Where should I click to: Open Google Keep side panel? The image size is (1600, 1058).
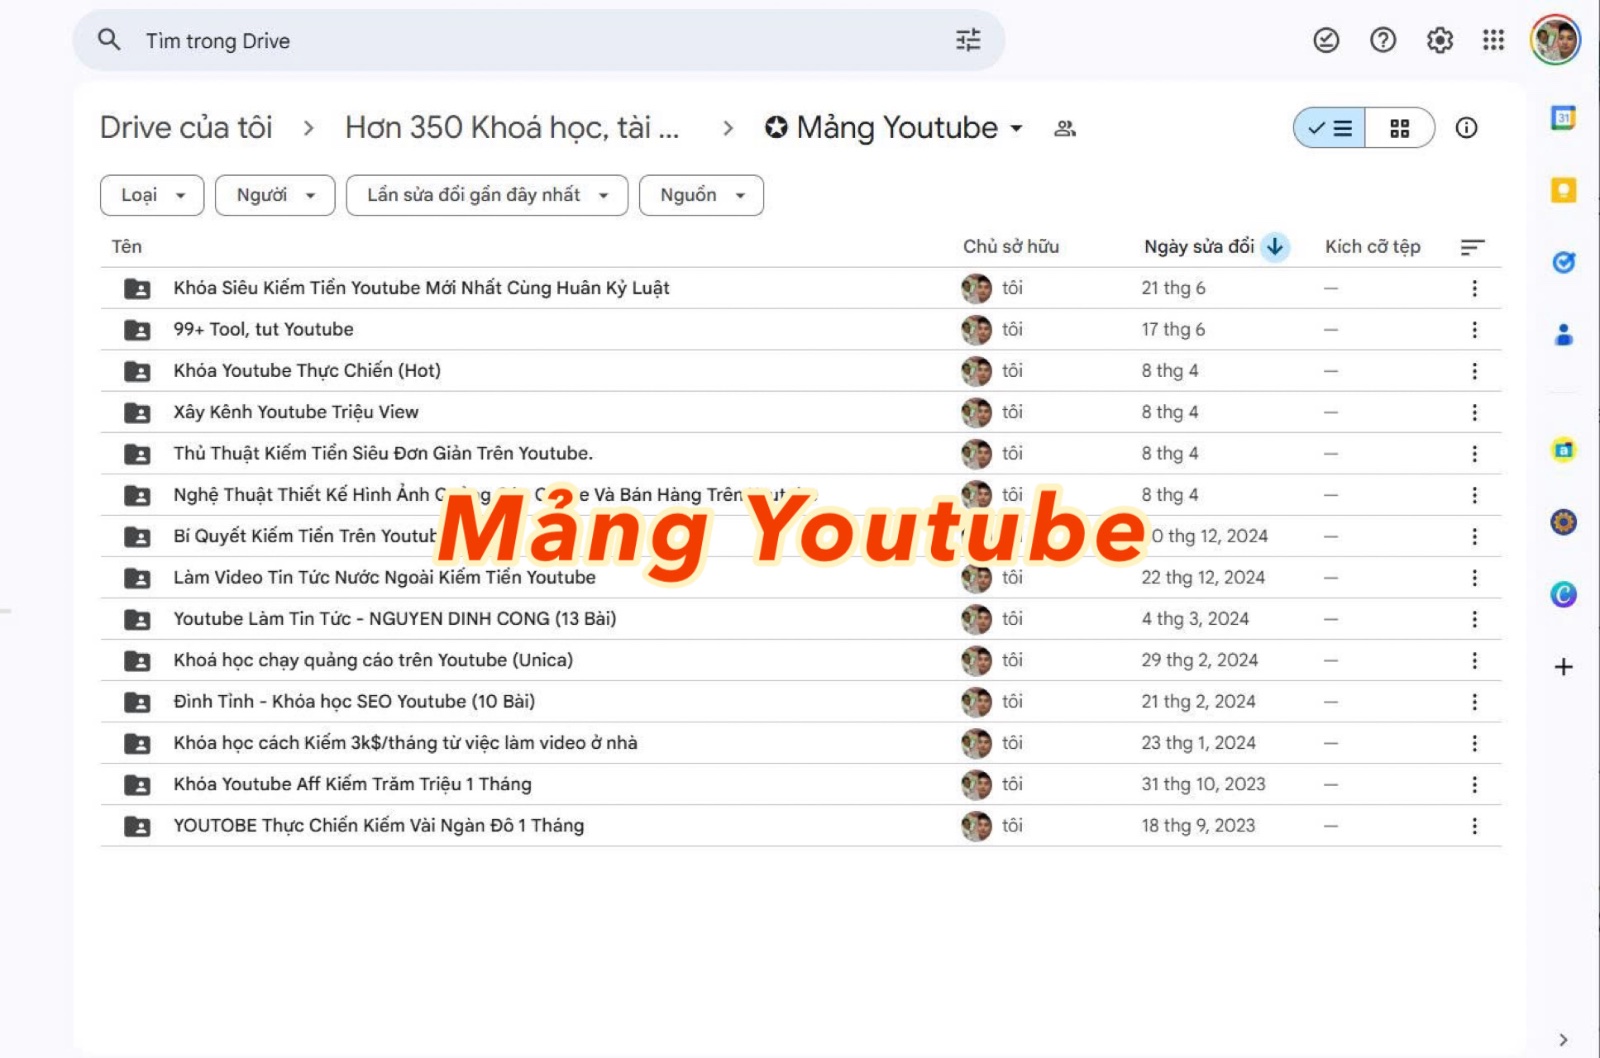click(x=1563, y=190)
